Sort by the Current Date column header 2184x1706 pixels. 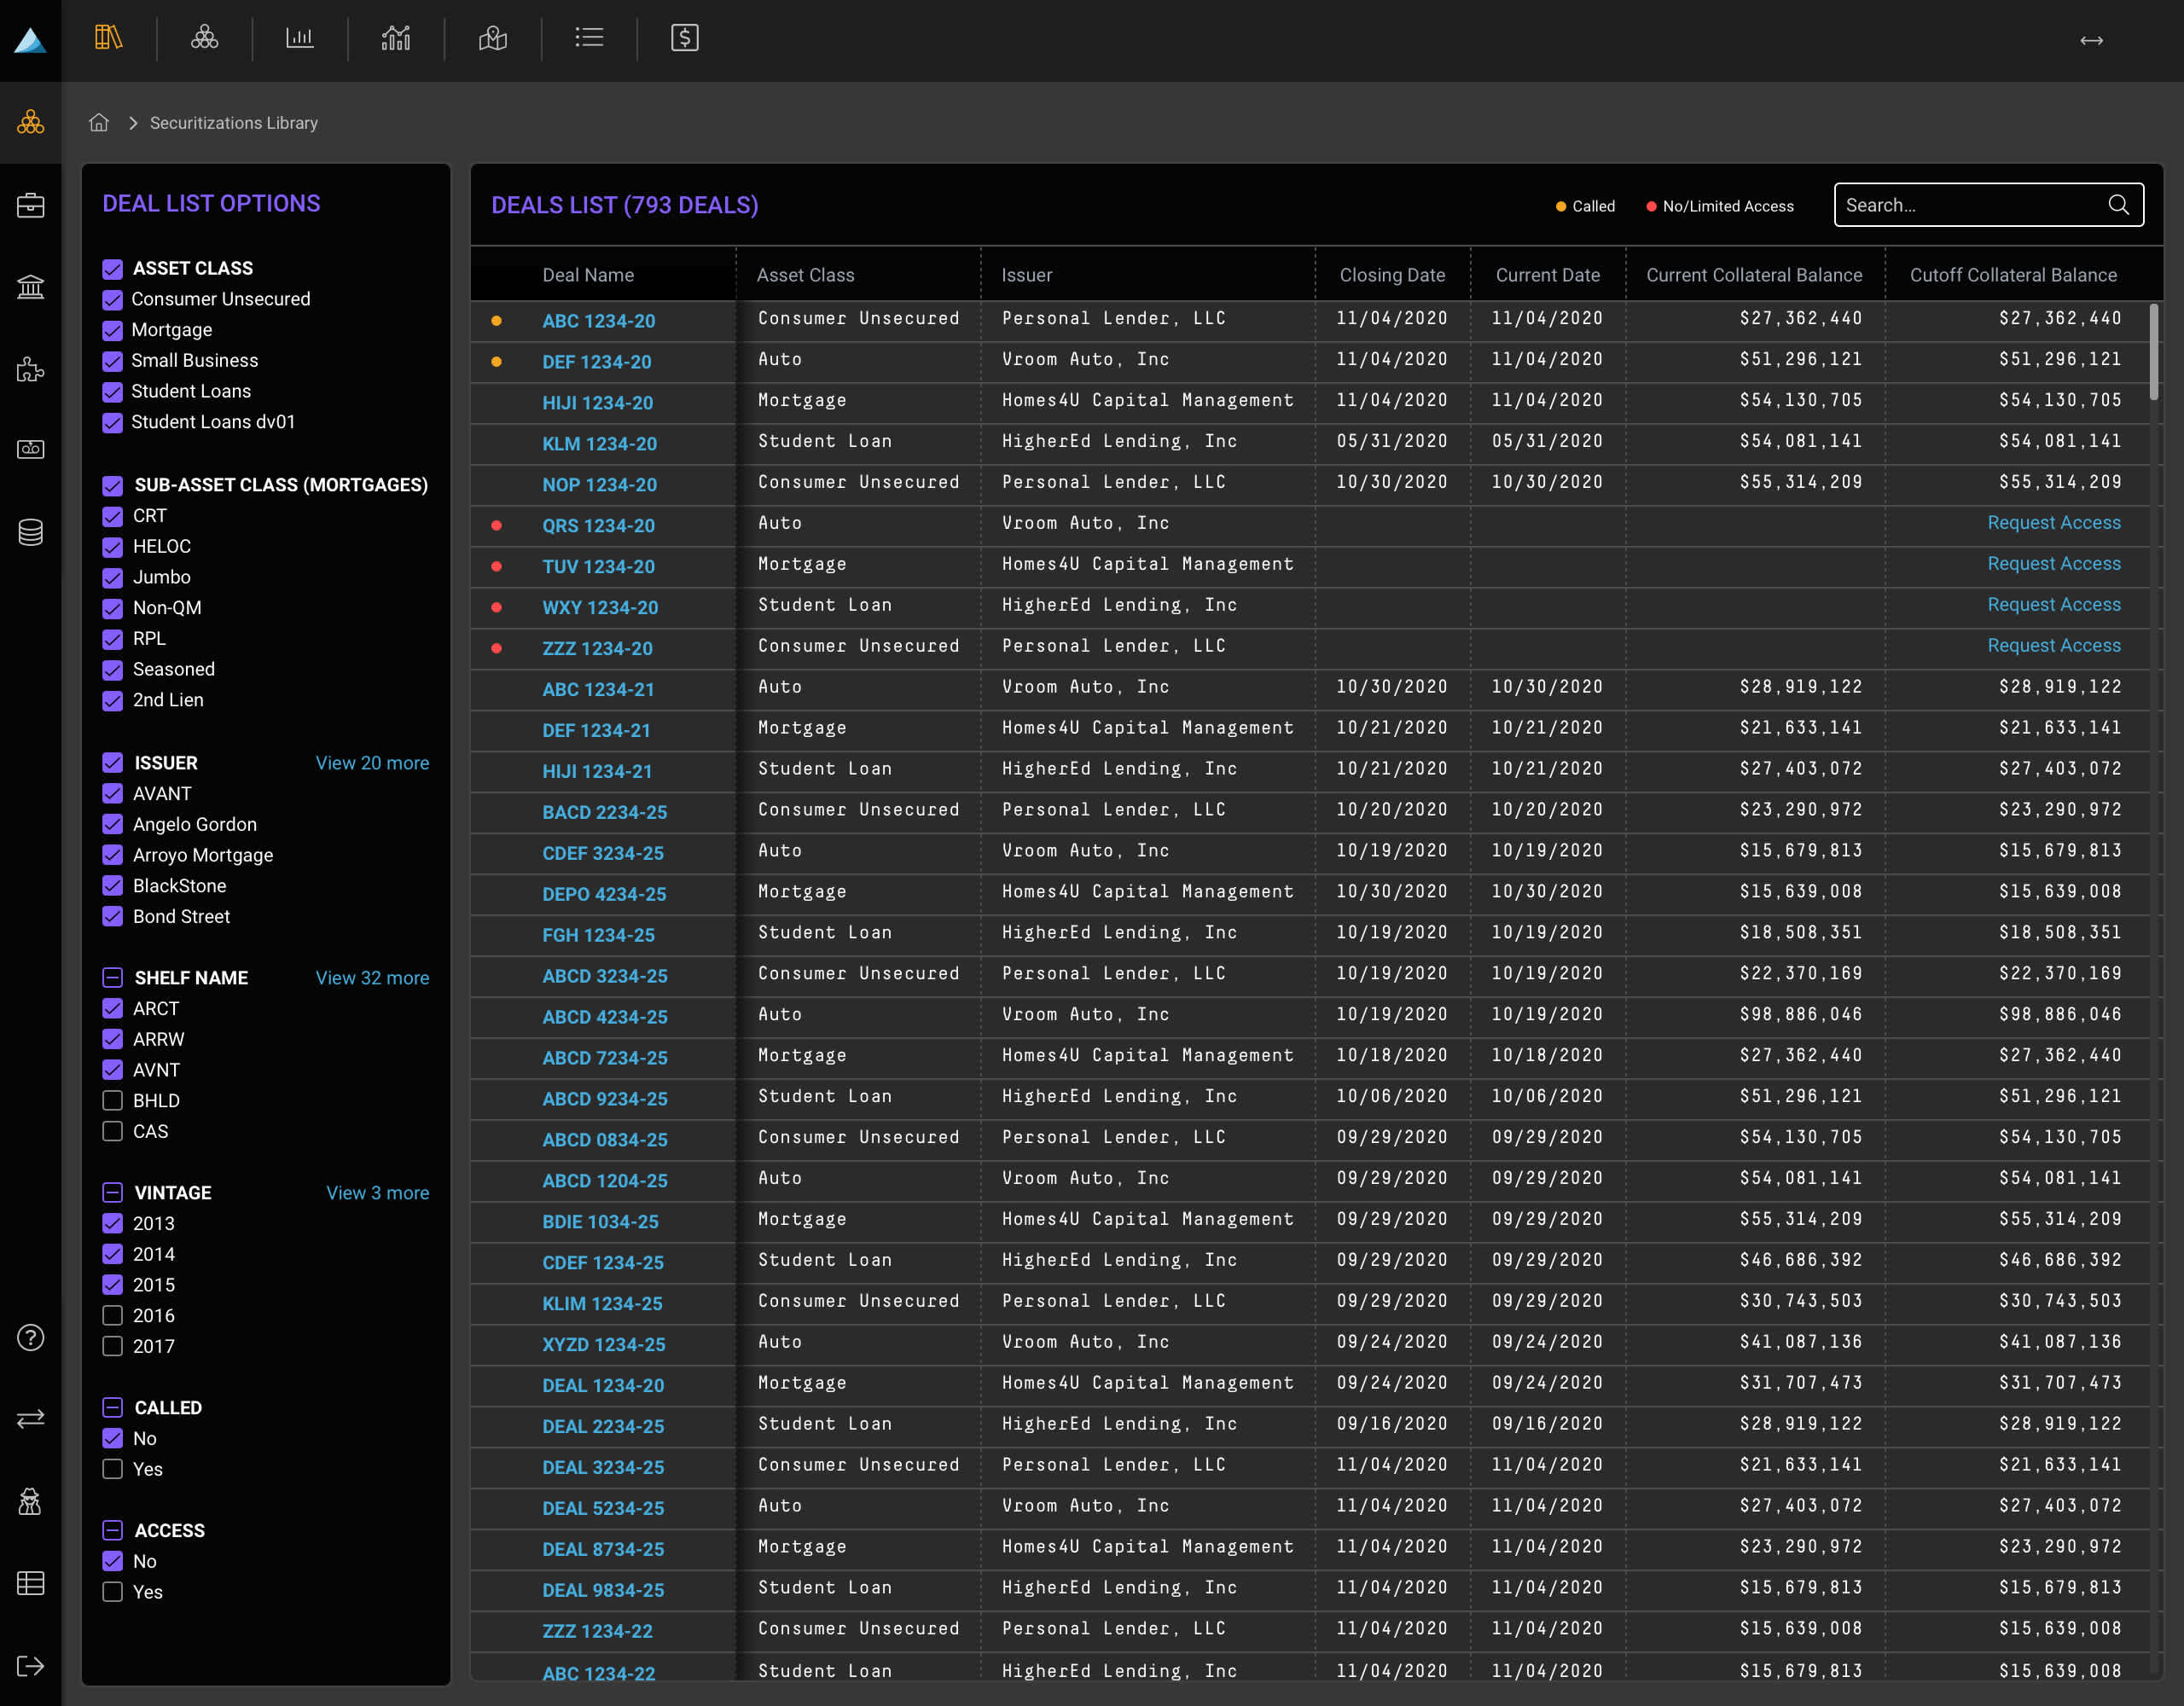click(x=1547, y=275)
